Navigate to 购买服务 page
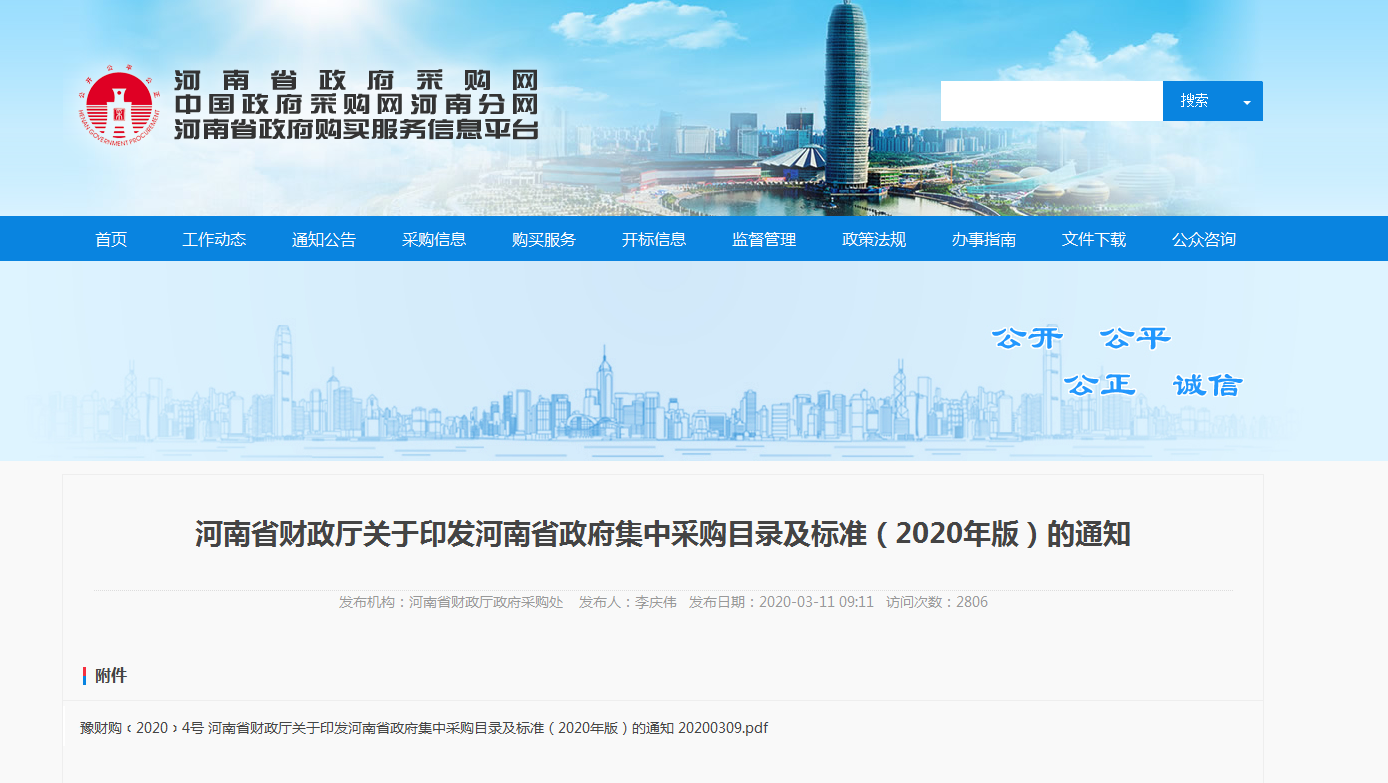This screenshot has height=783, width=1388. point(544,240)
